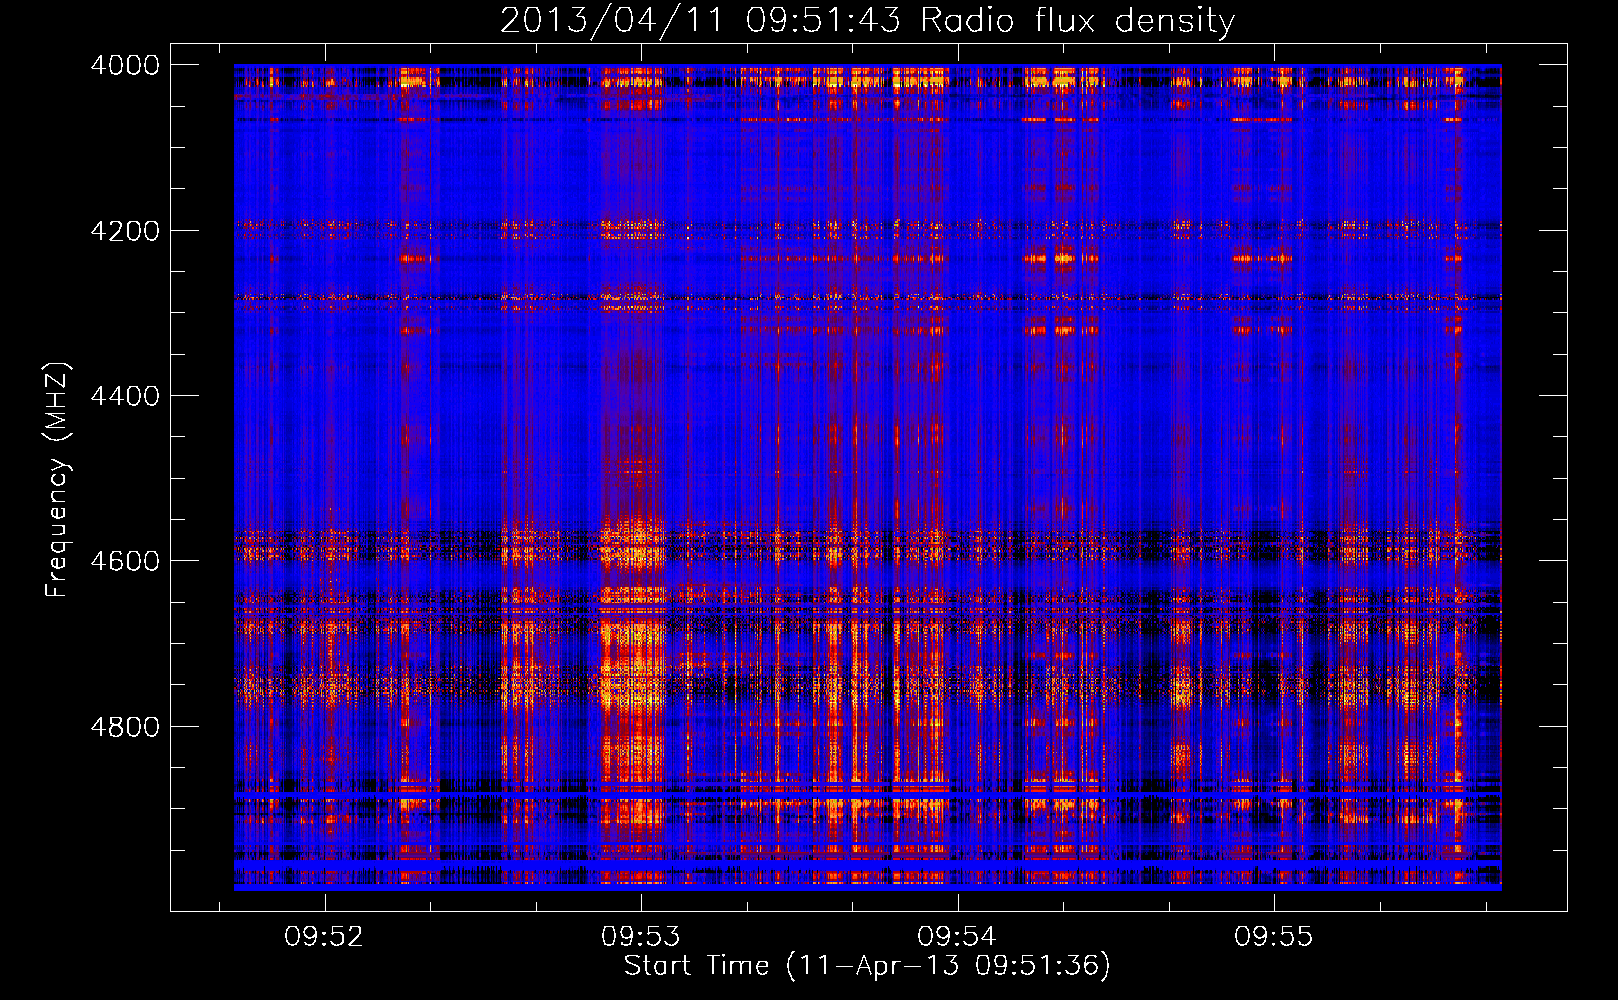Select the 4000 frequency tick label
The height and width of the screenshot is (1000, 1618).
[x=125, y=65]
